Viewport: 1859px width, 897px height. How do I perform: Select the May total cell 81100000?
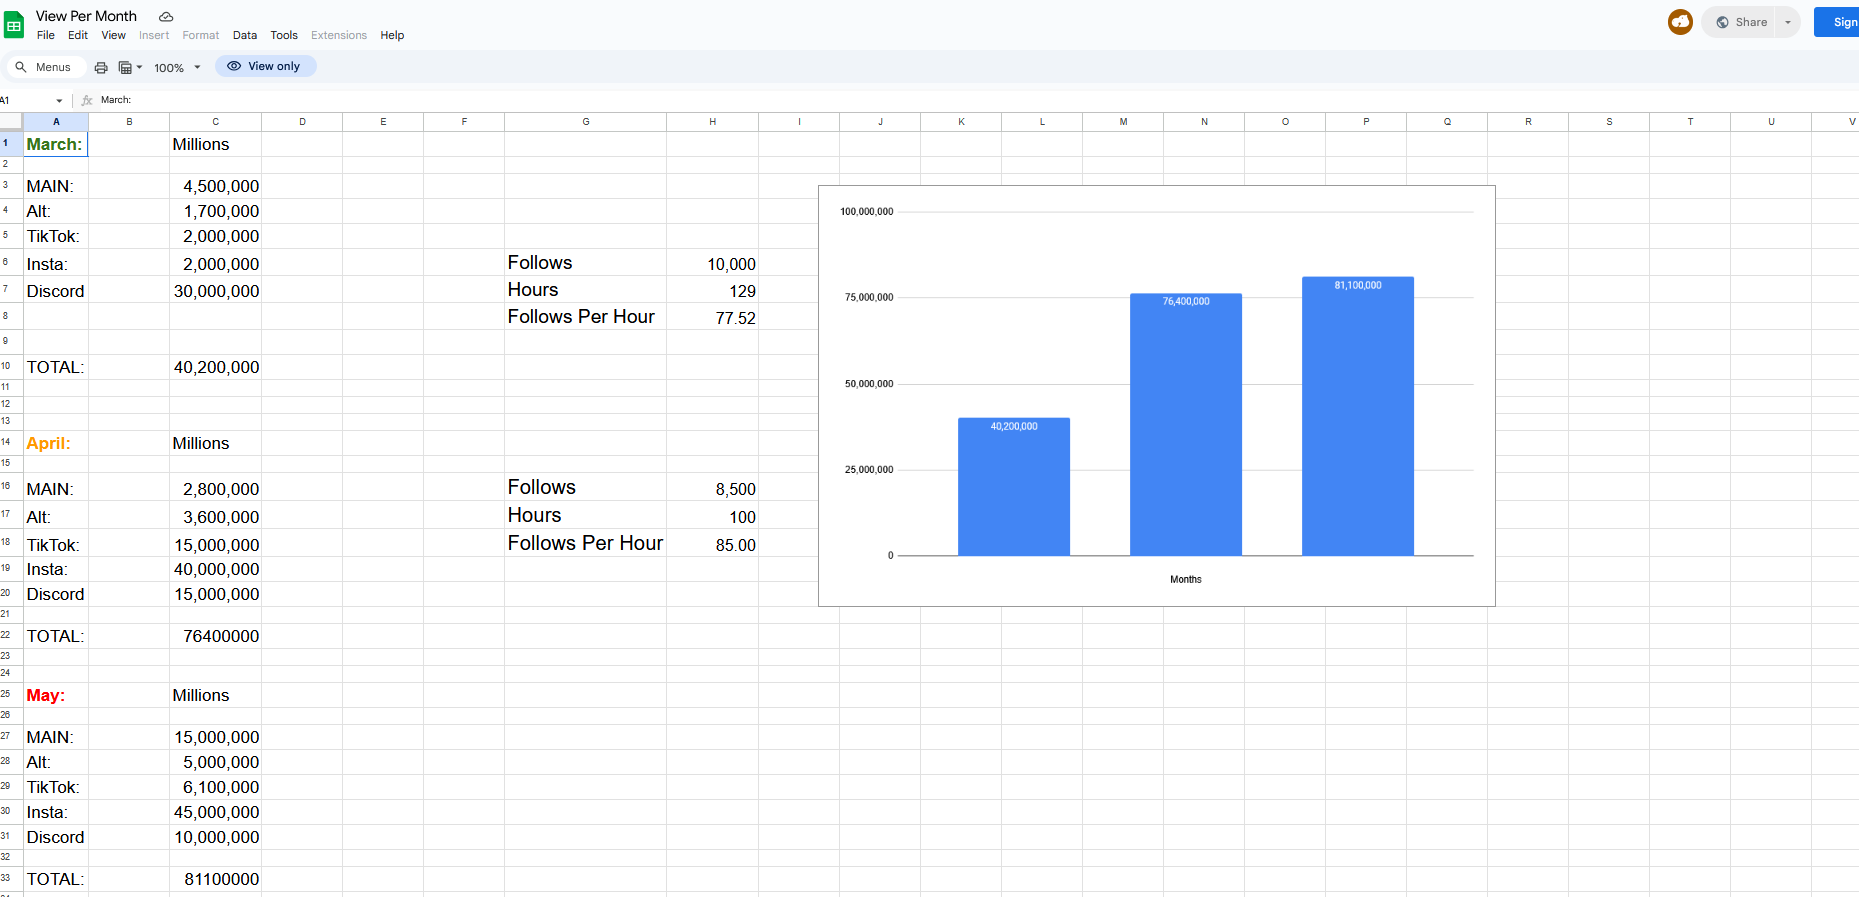(x=216, y=879)
